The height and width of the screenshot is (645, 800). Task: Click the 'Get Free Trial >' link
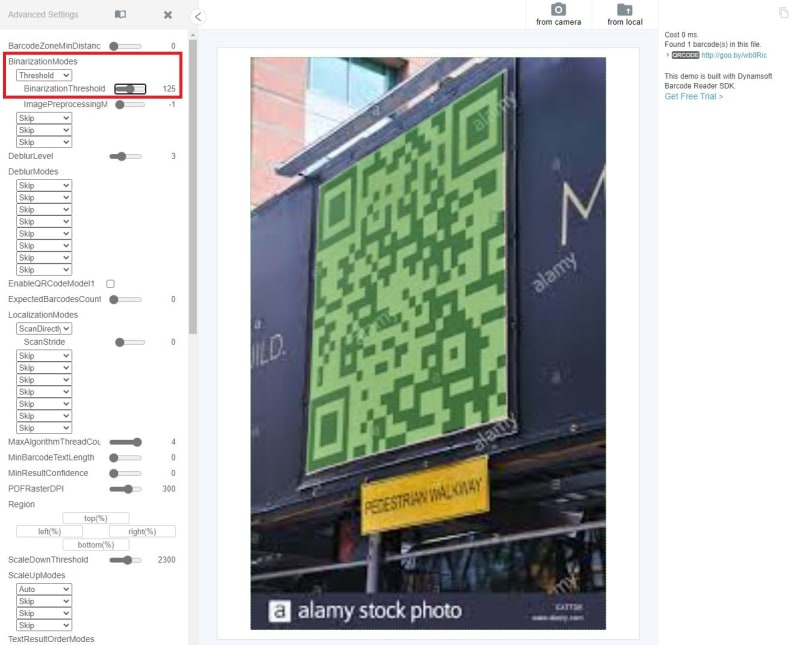coord(693,96)
